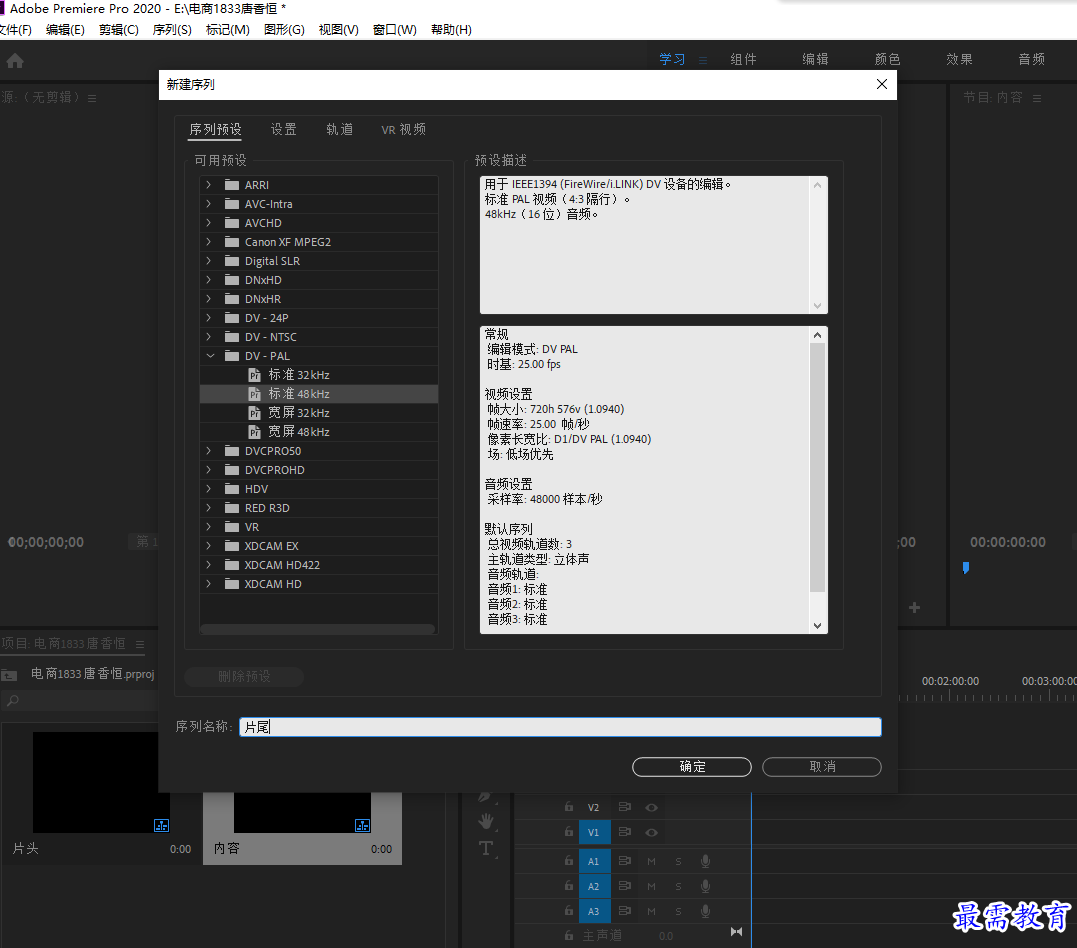Click the preset settings details scrollbar
This screenshot has width=1077, height=948.
pos(817,467)
